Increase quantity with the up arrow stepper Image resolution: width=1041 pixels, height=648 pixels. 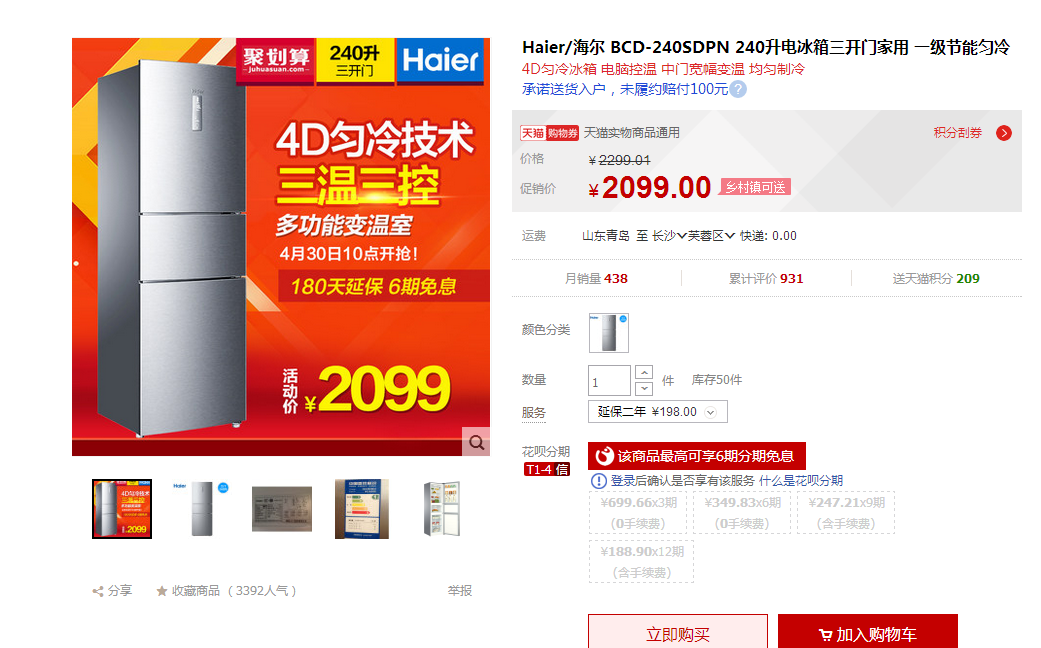point(644,372)
